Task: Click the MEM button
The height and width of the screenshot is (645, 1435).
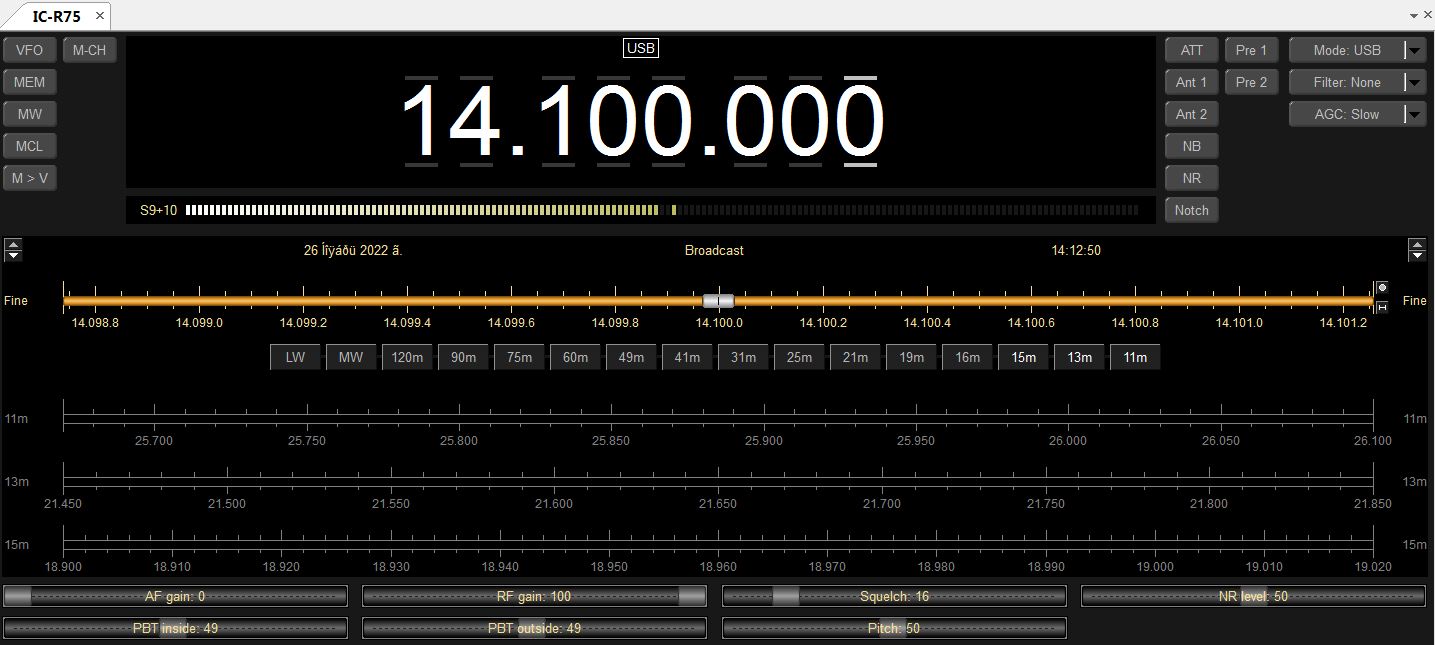Action: (x=30, y=82)
